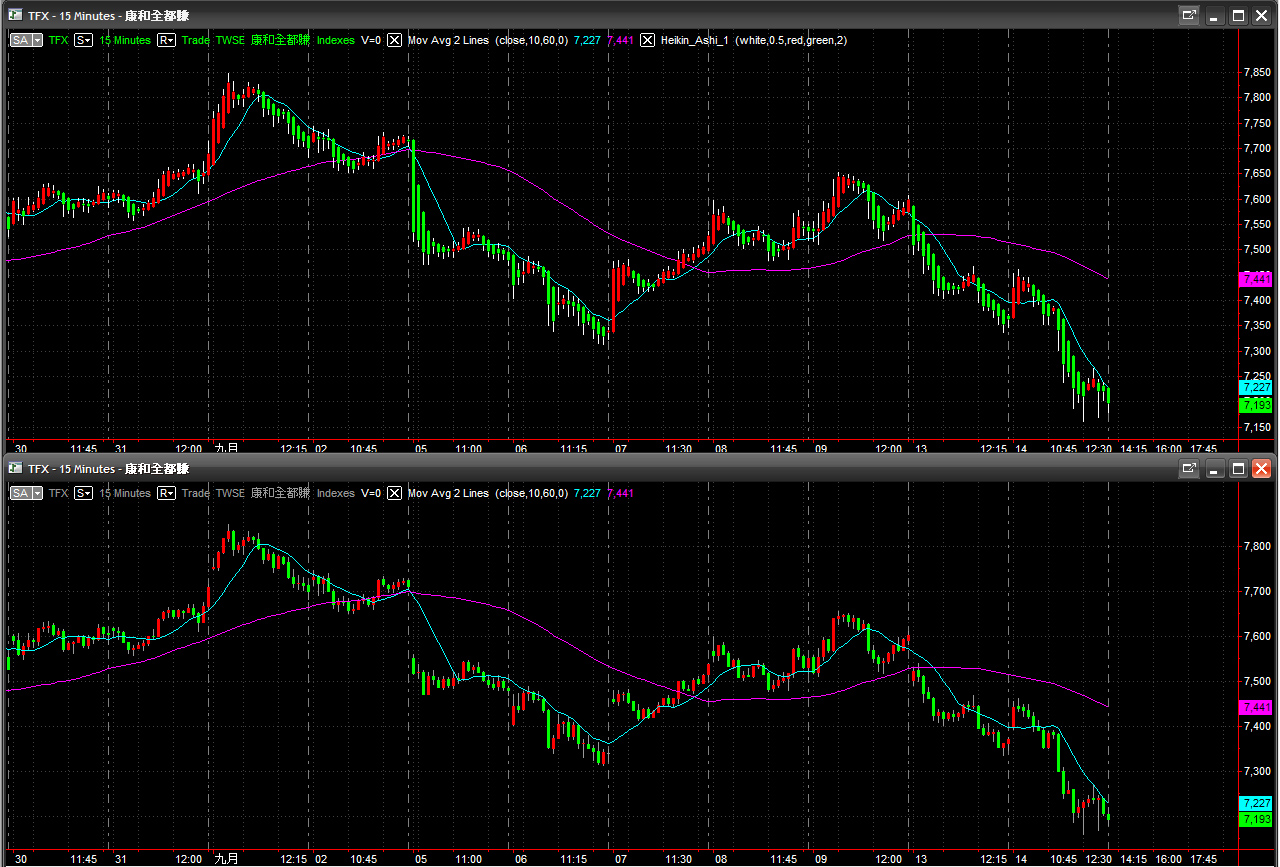Toggle Mov Avg 2 Lines checkbox in lower chart
Image resolution: width=1280 pixels, height=867 pixels.
[x=395, y=493]
